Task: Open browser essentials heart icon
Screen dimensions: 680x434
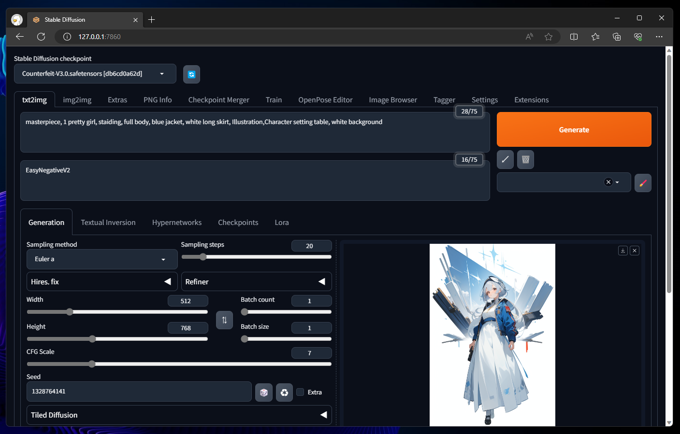Action: [x=638, y=37]
